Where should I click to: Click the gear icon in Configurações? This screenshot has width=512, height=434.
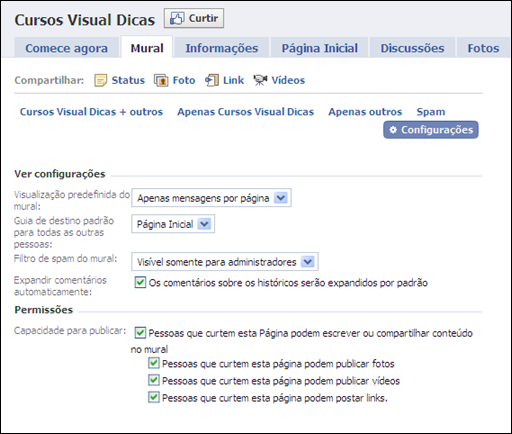tap(393, 130)
